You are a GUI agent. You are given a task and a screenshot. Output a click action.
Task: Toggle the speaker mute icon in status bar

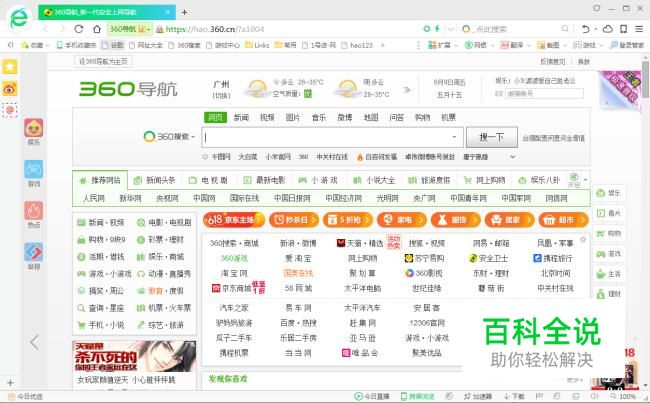point(594,396)
